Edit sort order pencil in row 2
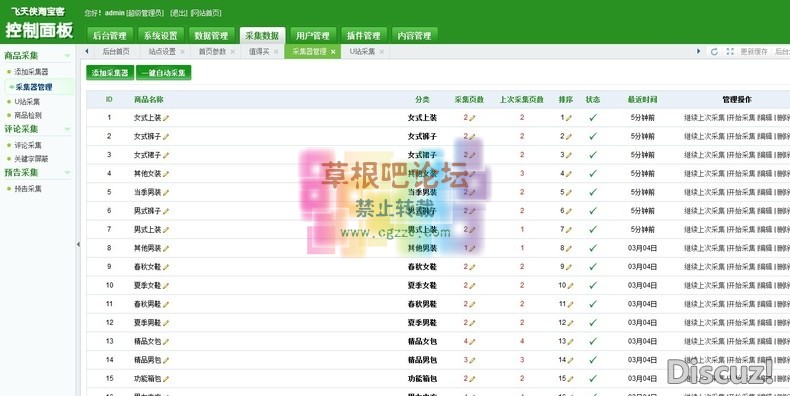Screen dimensions: 790x396 [569, 137]
